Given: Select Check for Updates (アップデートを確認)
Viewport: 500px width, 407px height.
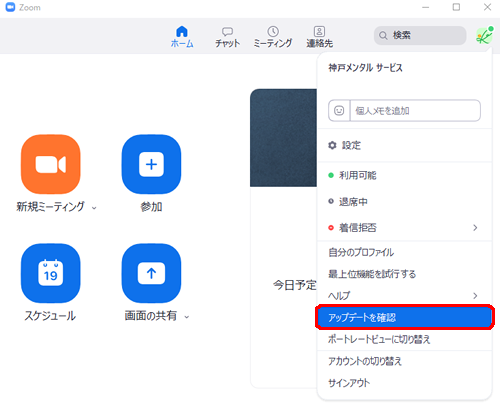Looking at the screenshot, I should (x=404, y=317).
